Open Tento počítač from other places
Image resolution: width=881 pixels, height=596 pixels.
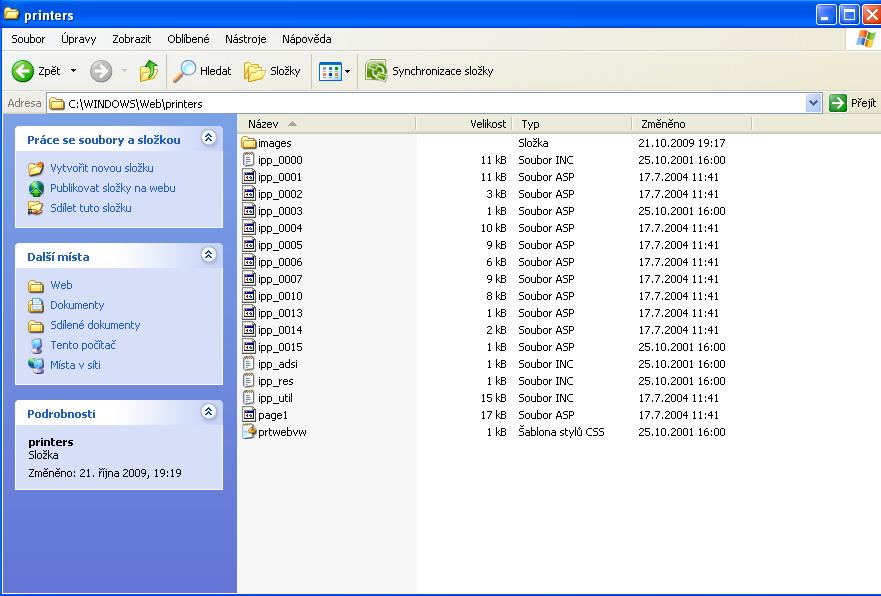[x=83, y=345]
